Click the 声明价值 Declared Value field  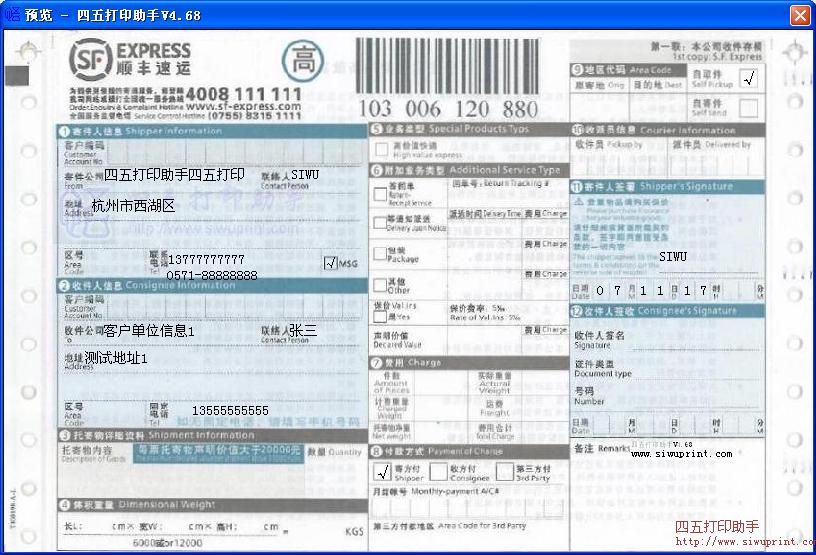[485, 341]
